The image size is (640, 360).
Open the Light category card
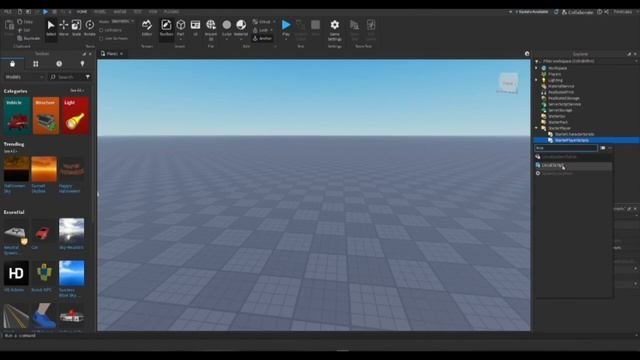[x=75, y=116]
